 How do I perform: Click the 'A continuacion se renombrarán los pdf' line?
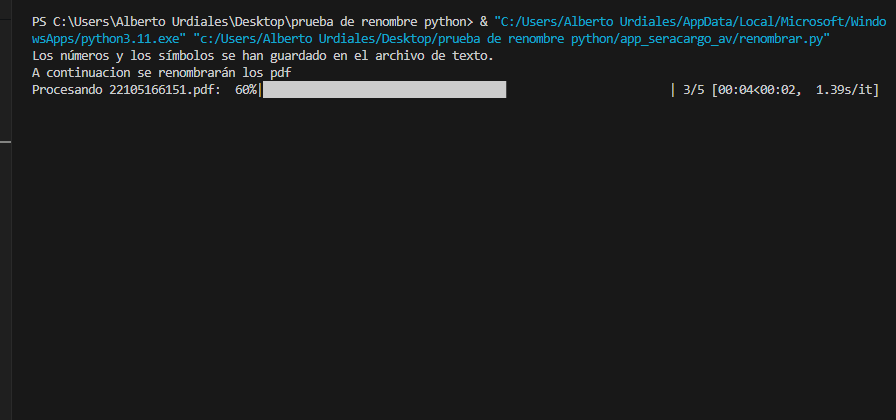162,73
